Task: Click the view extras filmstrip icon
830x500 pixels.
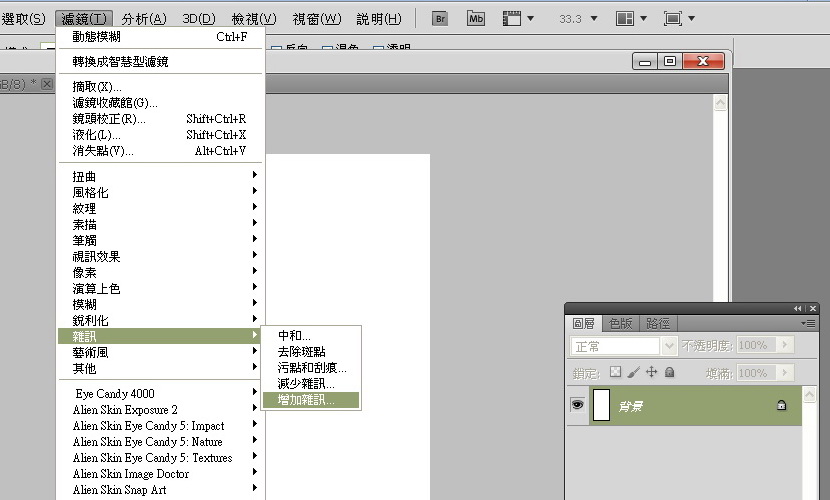Action: tap(512, 19)
